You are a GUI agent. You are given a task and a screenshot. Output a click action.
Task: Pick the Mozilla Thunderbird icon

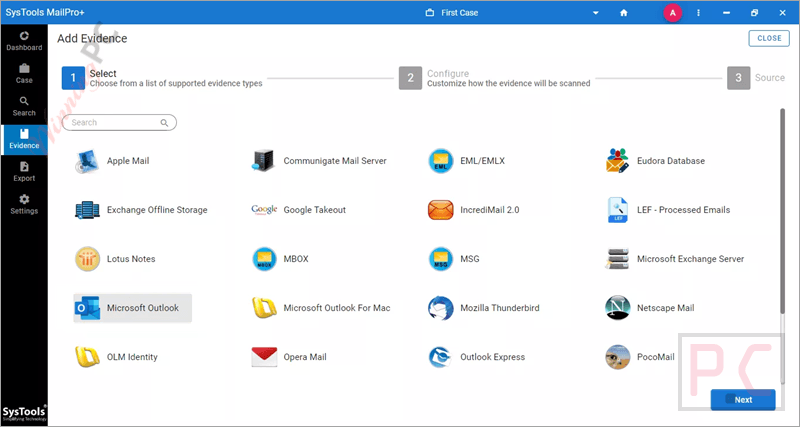[x=440, y=308]
